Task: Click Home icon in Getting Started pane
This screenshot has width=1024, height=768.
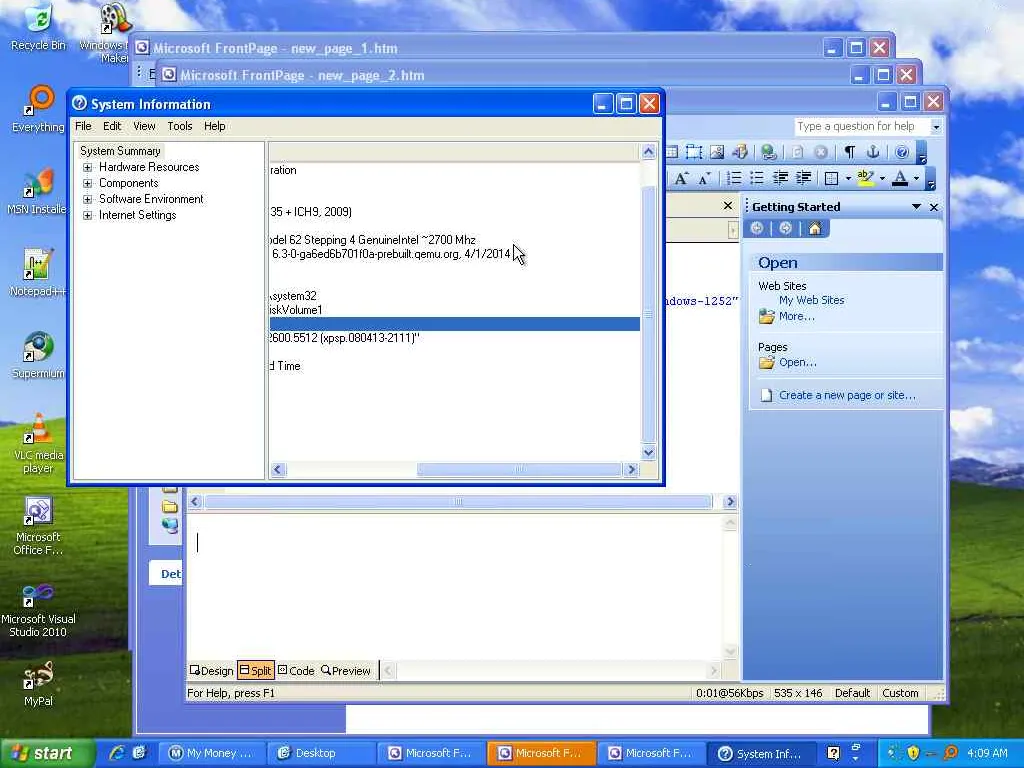Action: (814, 228)
